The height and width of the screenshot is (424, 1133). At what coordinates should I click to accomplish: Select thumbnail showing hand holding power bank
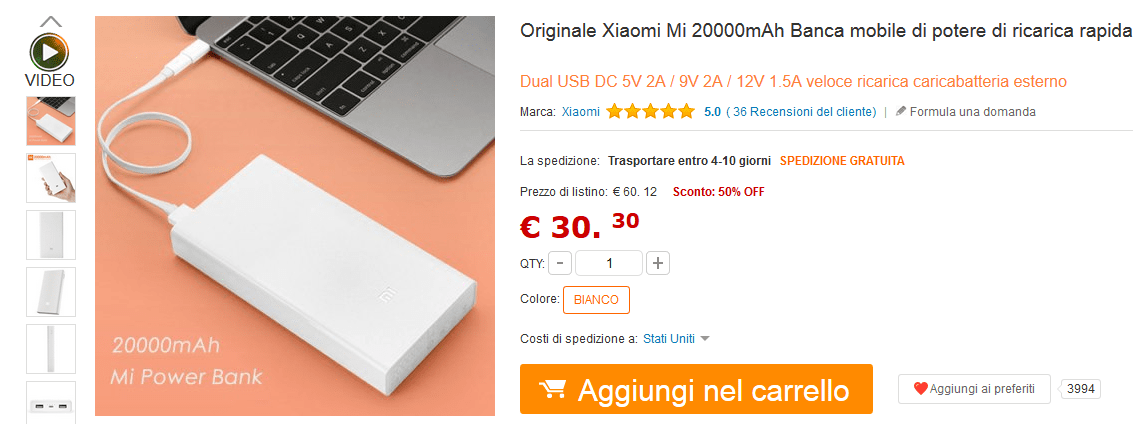[x=51, y=178]
